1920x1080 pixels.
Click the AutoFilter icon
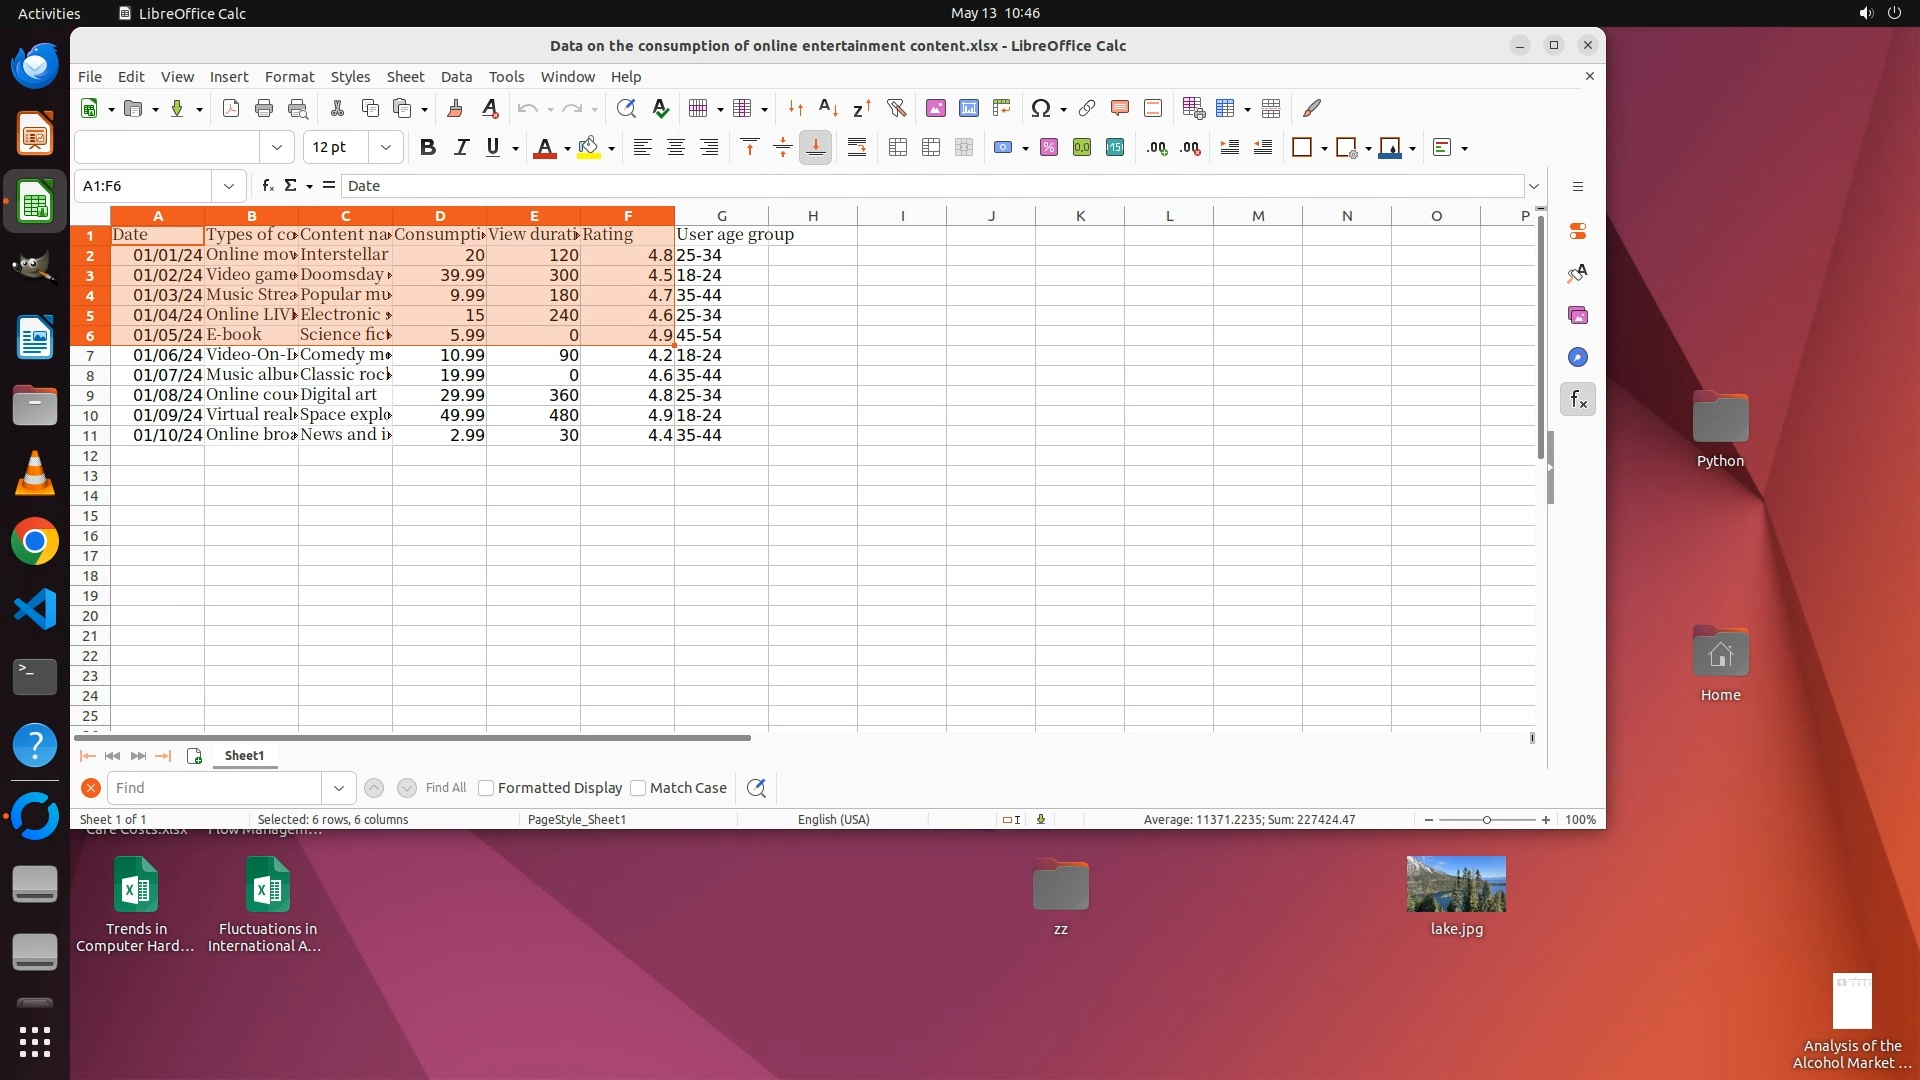pyautogui.click(x=896, y=108)
